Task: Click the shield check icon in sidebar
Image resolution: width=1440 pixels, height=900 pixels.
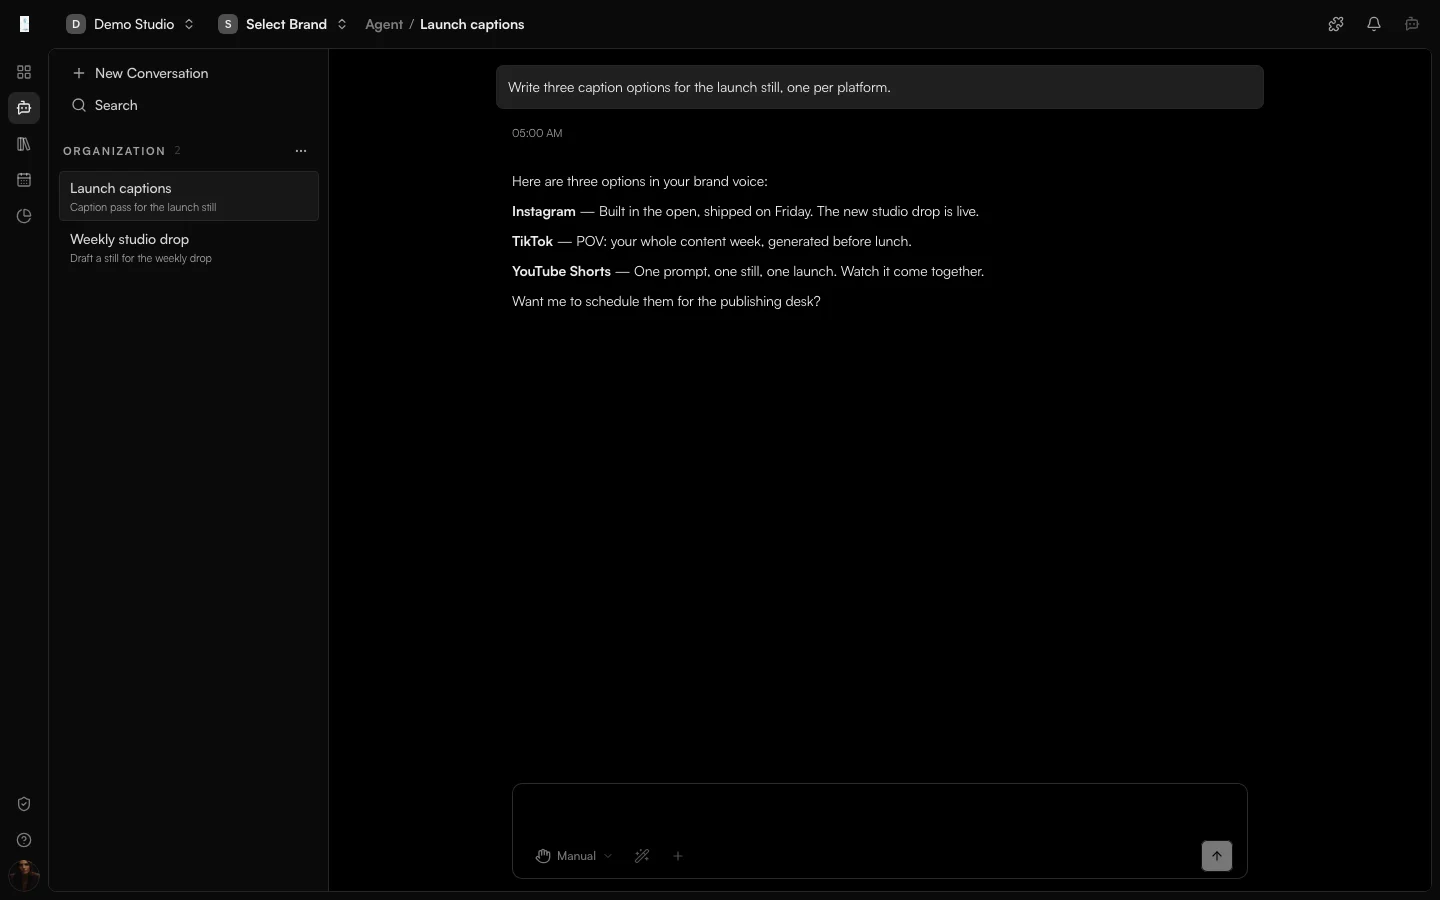Action: tap(24, 804)
